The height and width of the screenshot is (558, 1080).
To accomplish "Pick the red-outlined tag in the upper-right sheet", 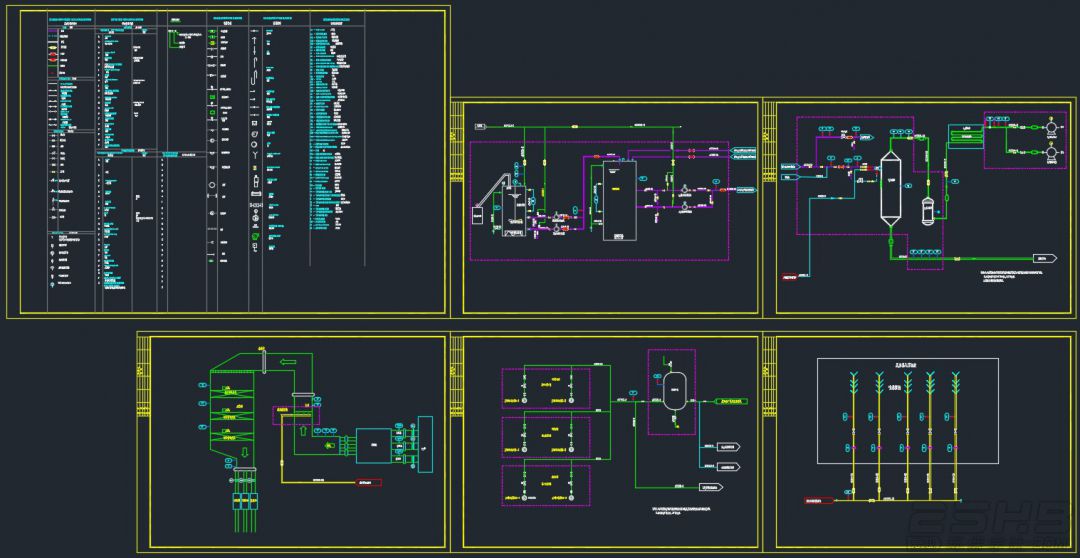I will (x=790, y=277).
